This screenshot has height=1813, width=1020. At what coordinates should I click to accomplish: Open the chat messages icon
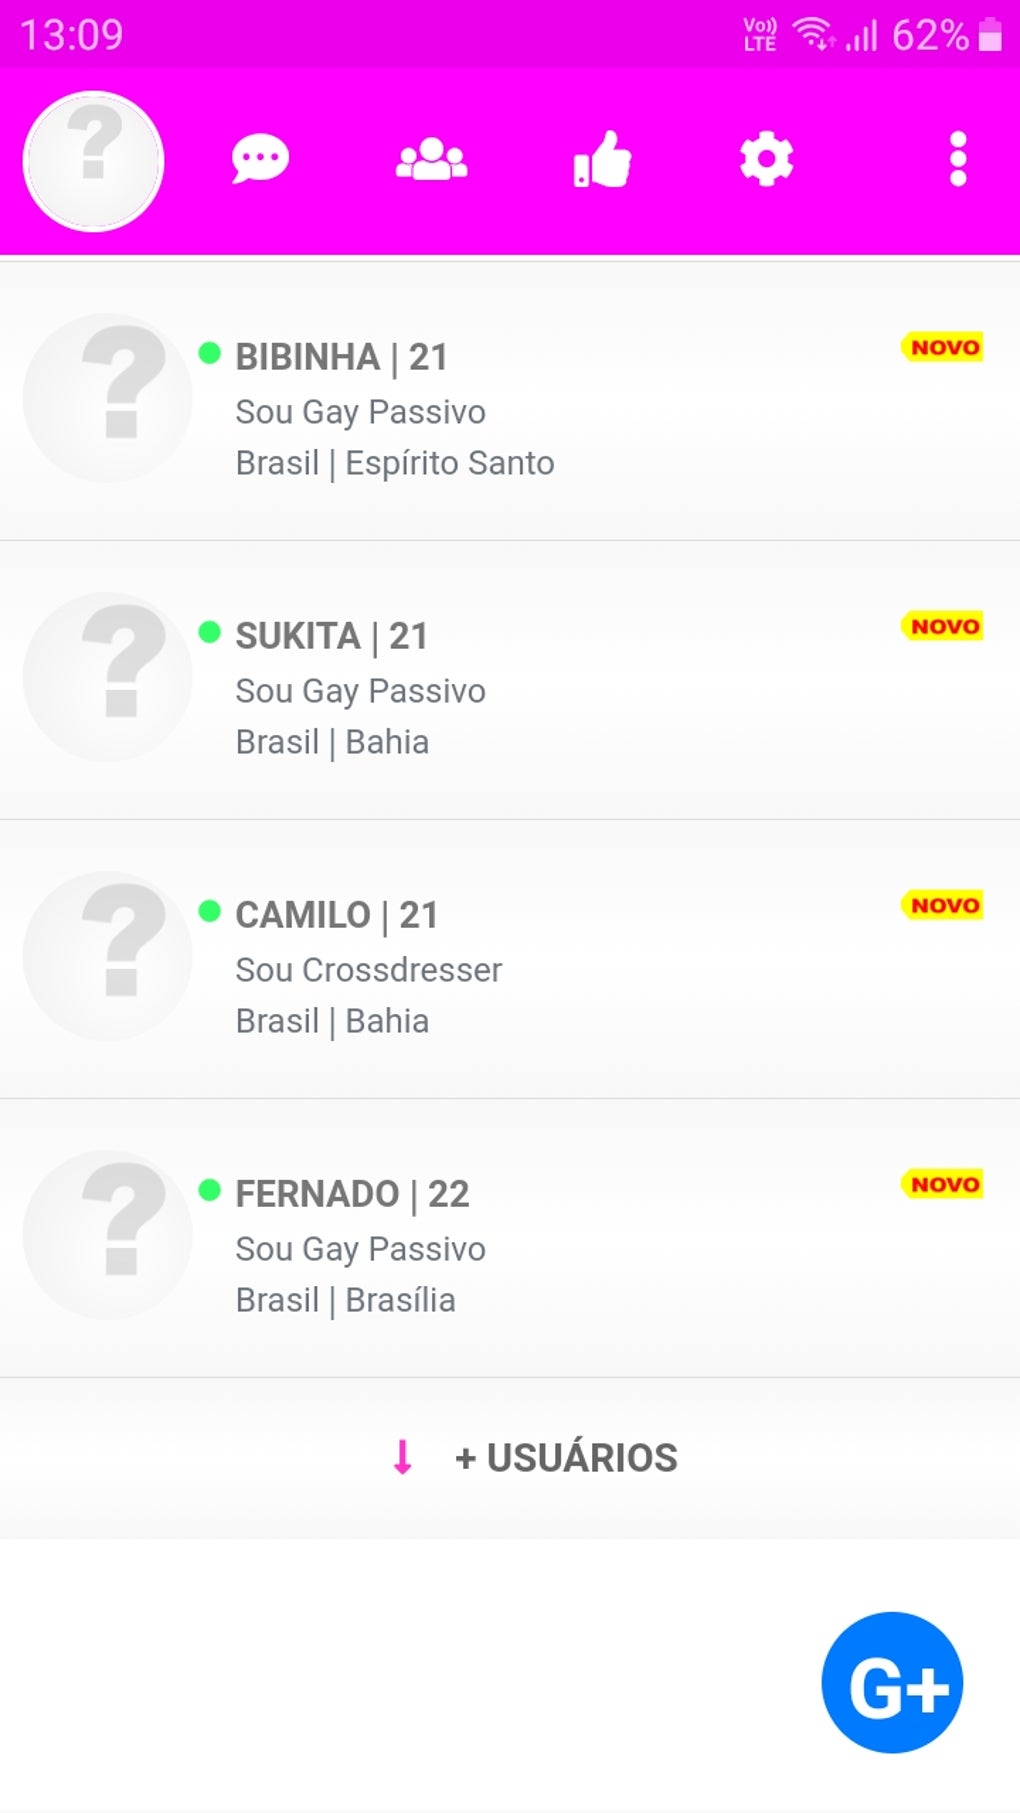[260, 160]
